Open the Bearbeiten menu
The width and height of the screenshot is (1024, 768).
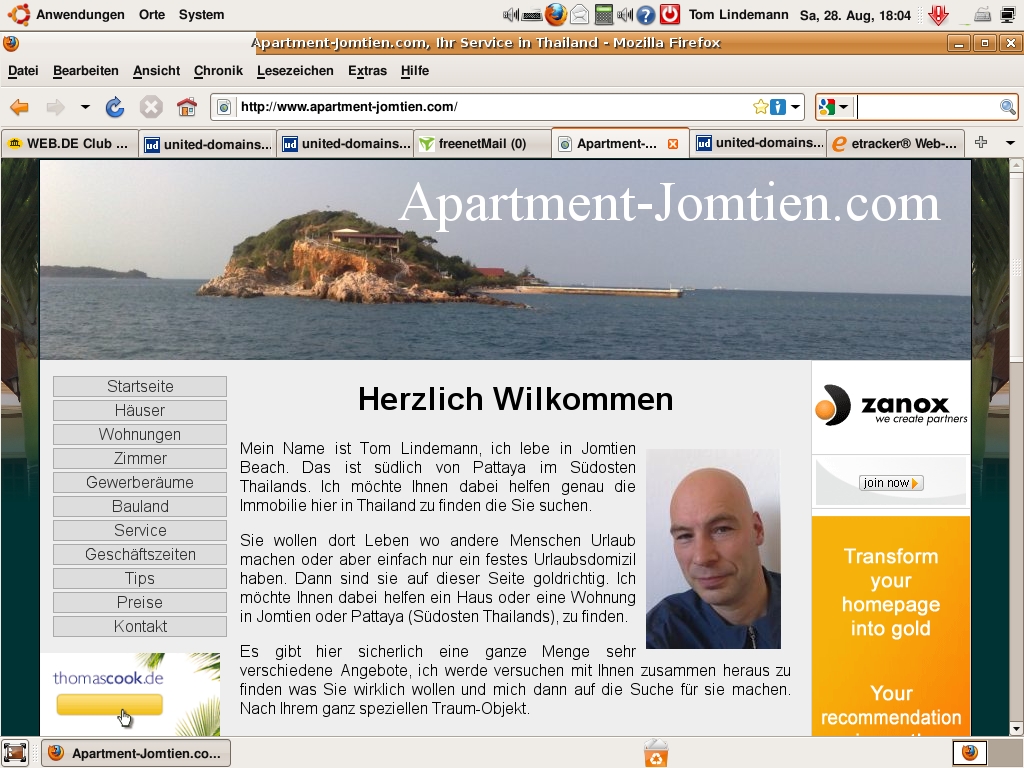(x=86, y=71)
